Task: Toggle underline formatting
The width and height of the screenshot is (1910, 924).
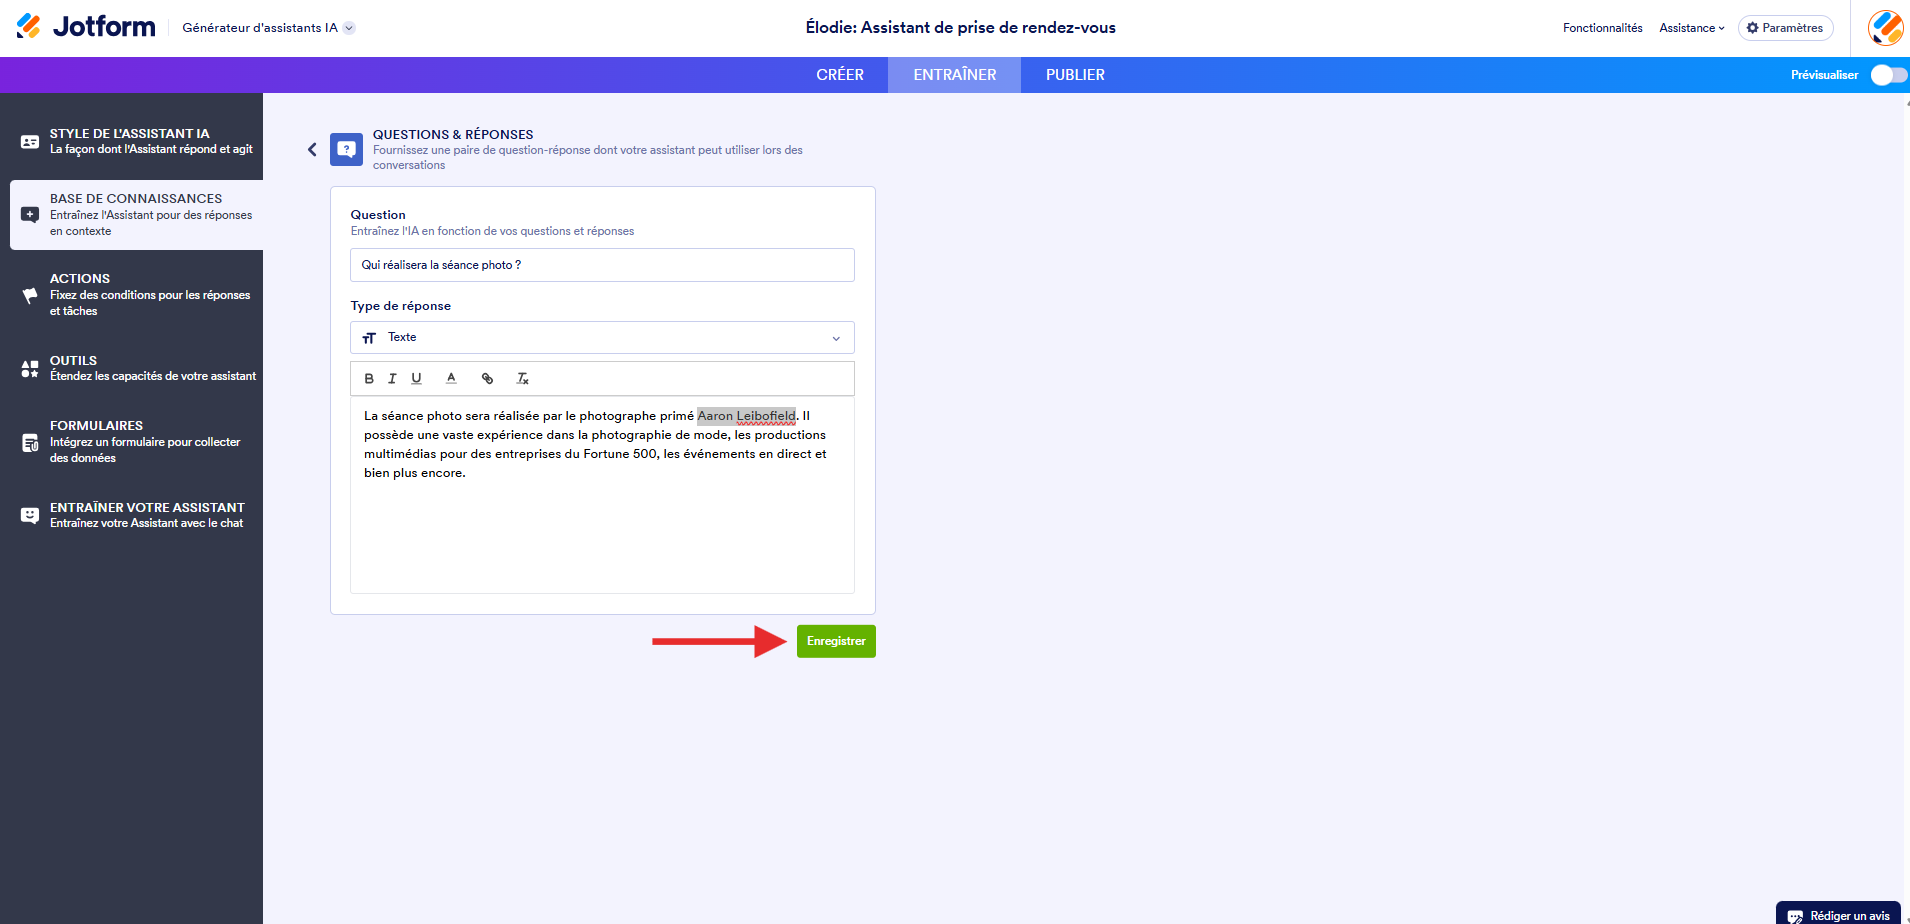Action: click(x=417, y=378)
